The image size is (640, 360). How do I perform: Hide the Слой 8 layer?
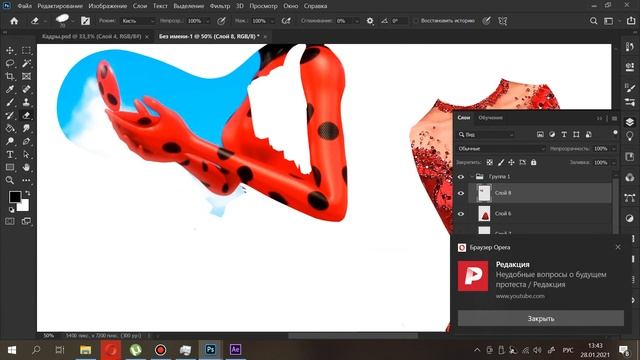tap(461, 193)
